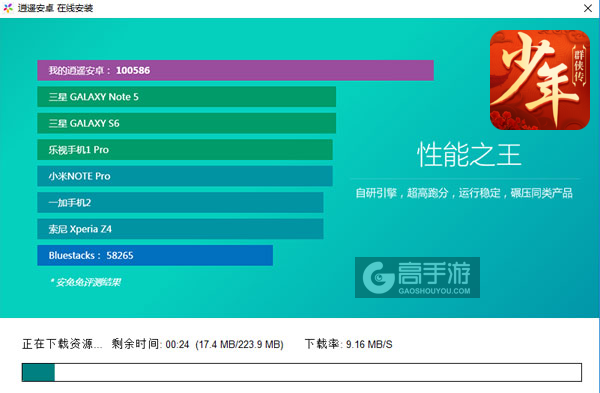This screenshot has height=393, width=600.
Task: Click the 下载率 9.16 MB/S readout
Action: (348, 344)
